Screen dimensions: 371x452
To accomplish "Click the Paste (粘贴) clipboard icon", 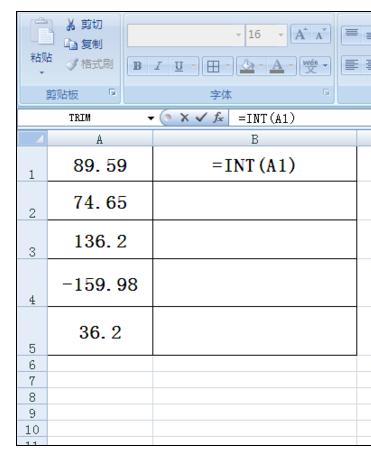I will click(x=42, y=32).
